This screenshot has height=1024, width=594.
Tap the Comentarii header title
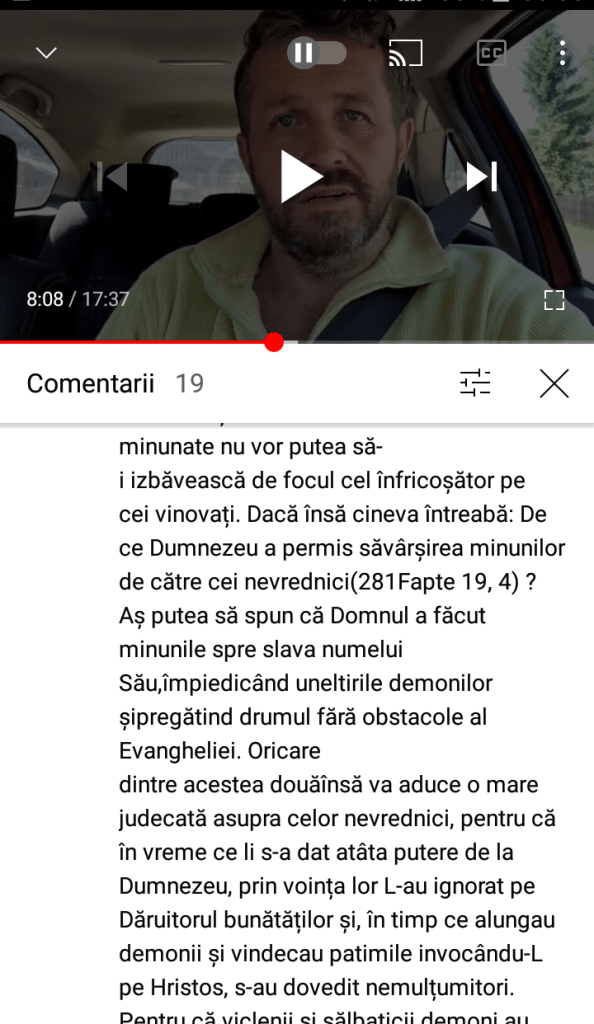tap(90, 383)
